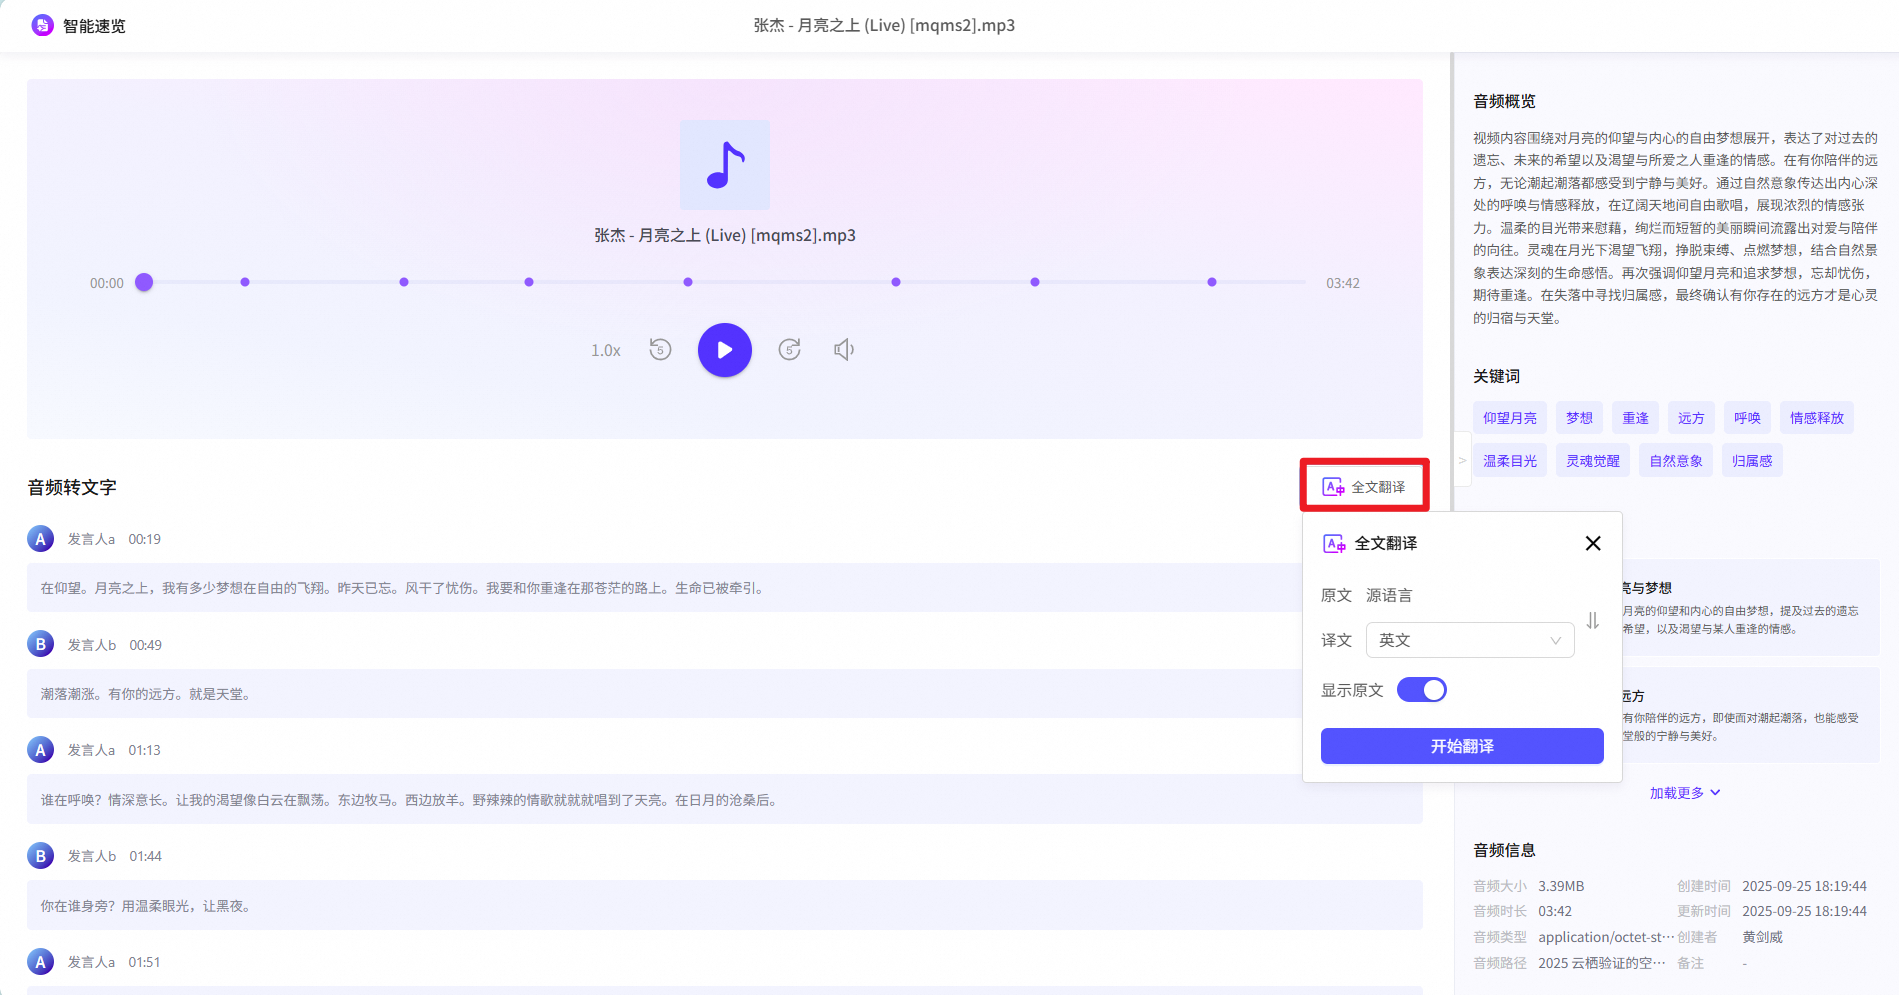Open the 译文 language dropdown showing 英文
Image resolution: width=1899 pixels, height=995 pixels.
point(1470,640)
